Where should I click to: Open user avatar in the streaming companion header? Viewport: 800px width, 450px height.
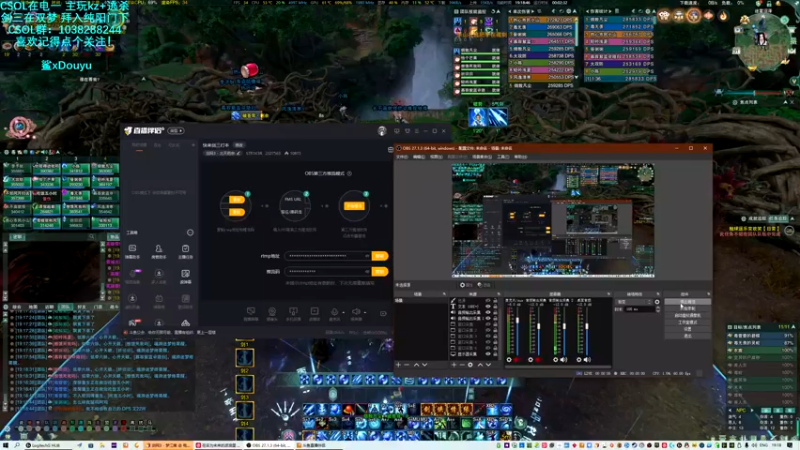point(382,131)
